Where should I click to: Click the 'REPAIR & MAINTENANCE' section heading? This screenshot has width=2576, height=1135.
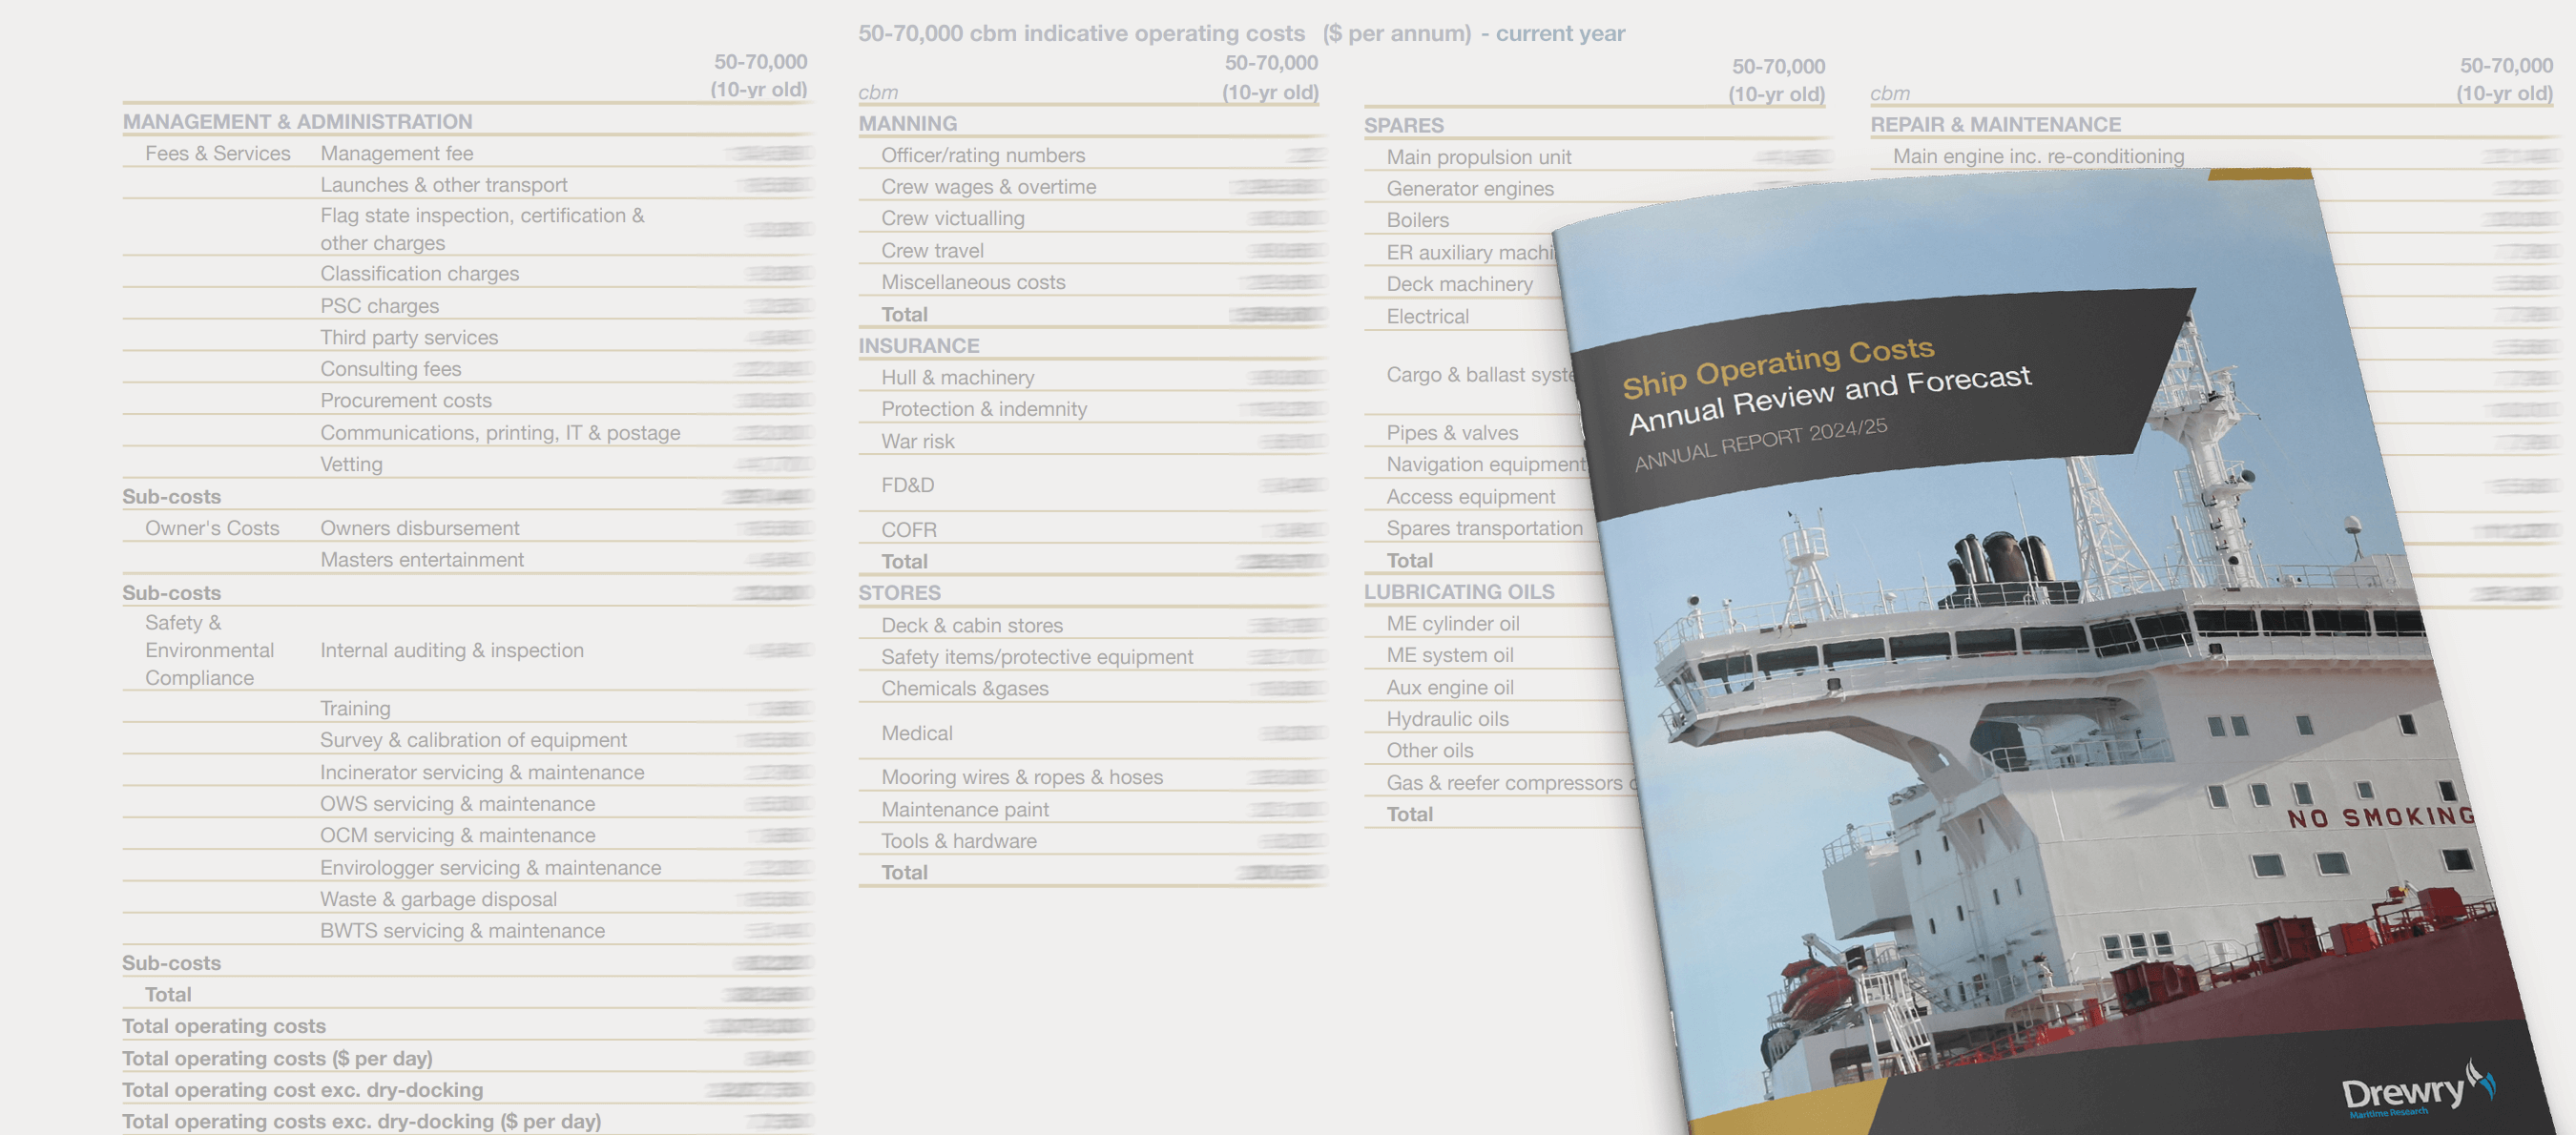pyautogui.click(x=1995, y=124)
